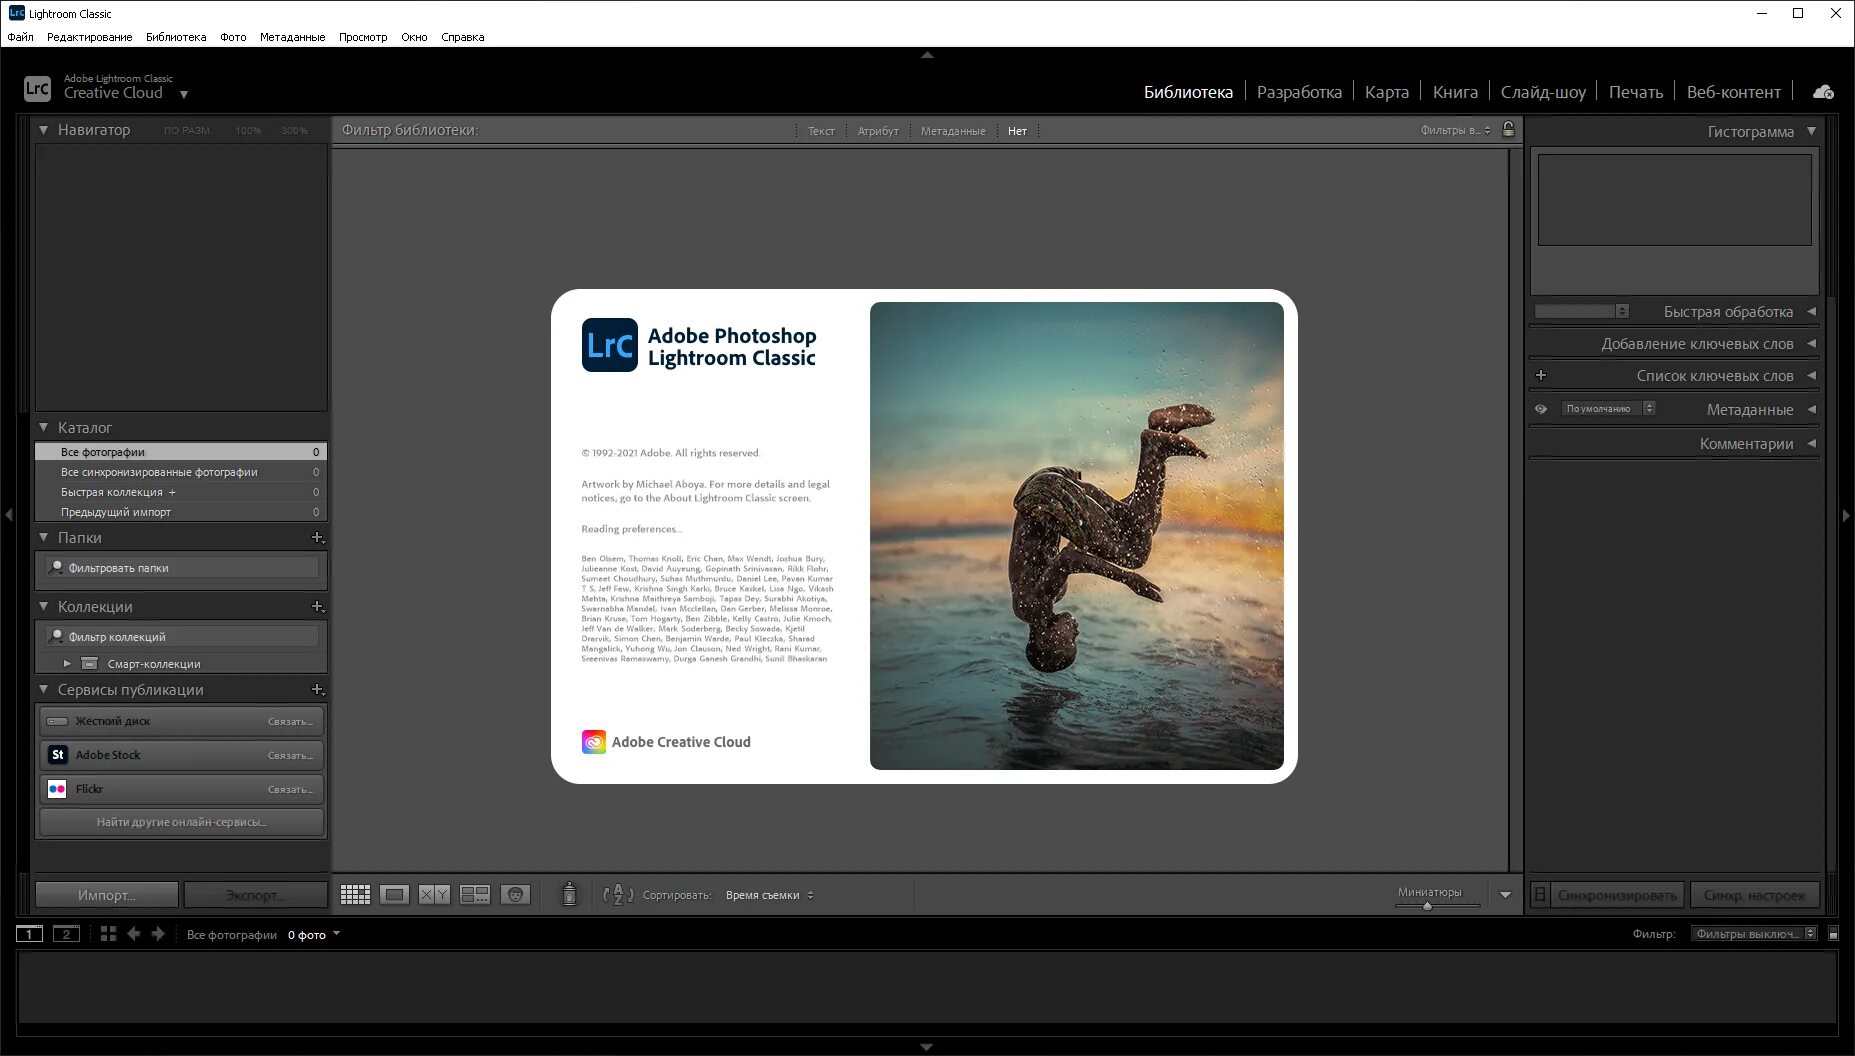The image size is (1855, 1056).
Task: Select Нет filter mode
Action: point(1017,131)
